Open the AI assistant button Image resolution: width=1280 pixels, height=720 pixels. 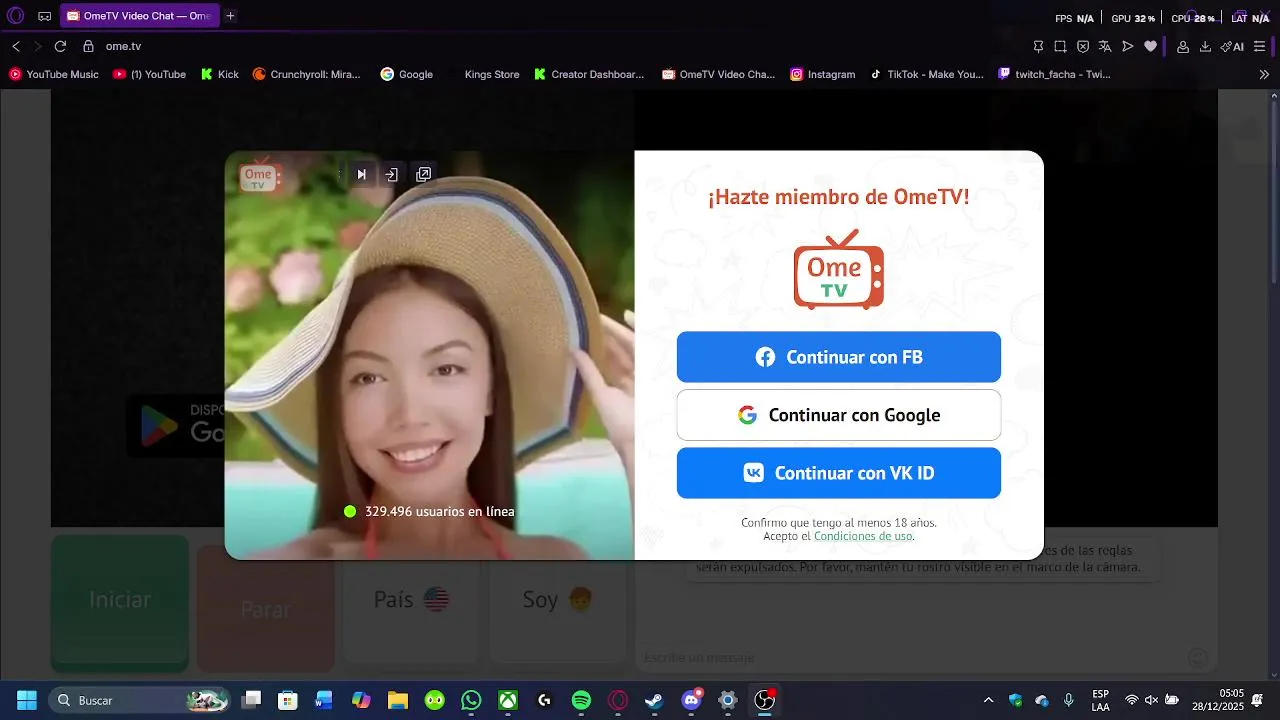tap(1232, 46)
